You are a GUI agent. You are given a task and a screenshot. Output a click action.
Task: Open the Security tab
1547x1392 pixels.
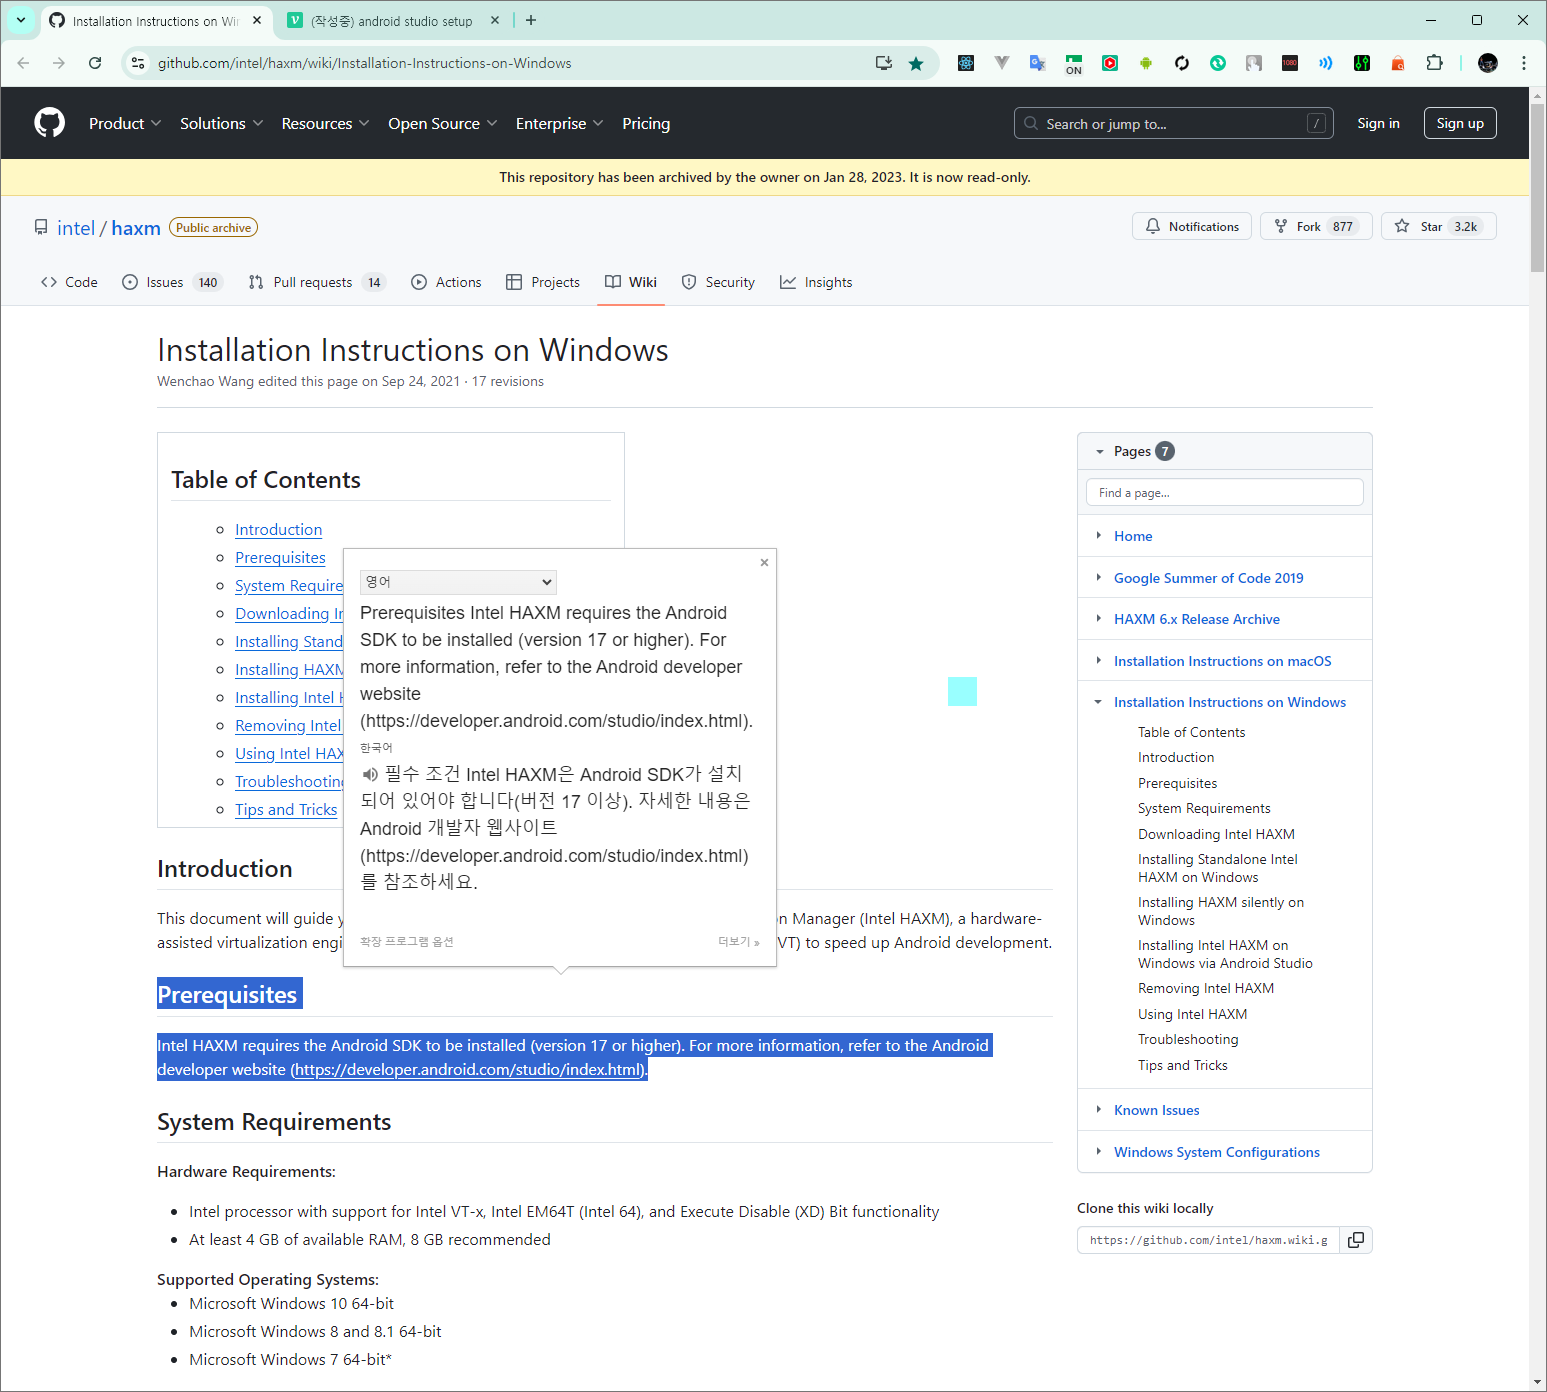718,282
